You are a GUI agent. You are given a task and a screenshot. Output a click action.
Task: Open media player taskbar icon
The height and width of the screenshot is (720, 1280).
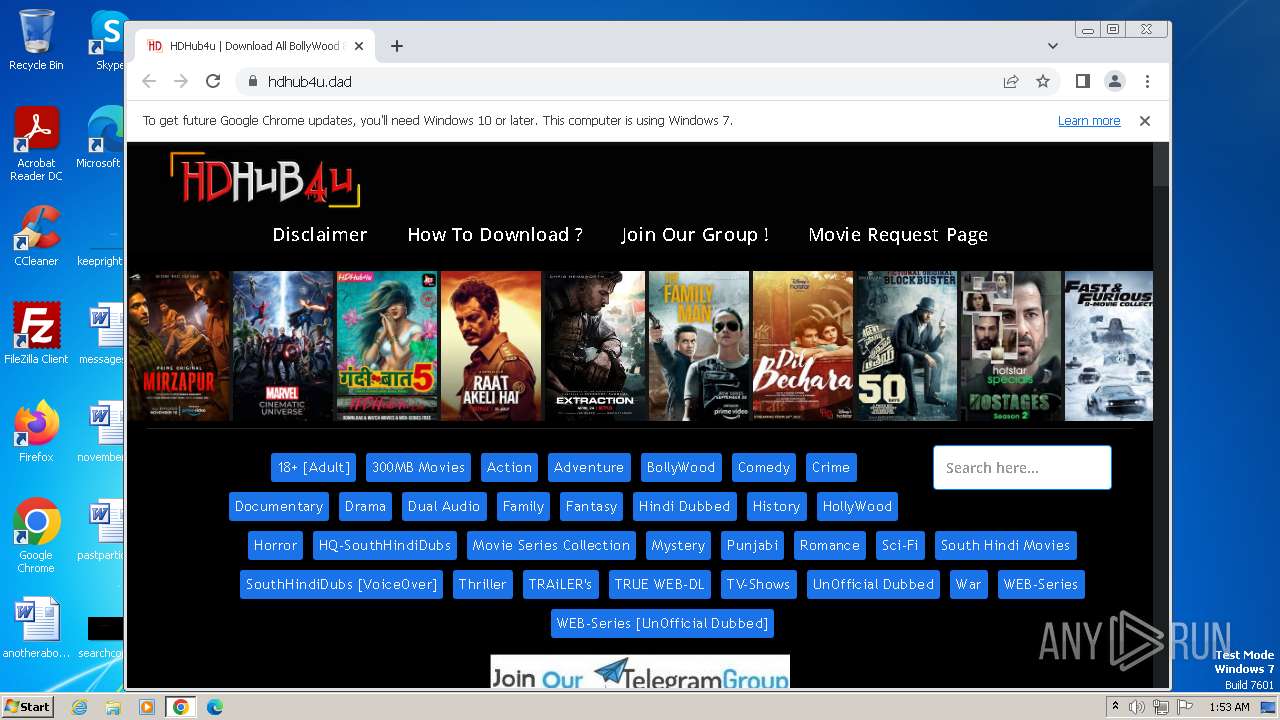pyautogui.click(x=147, y=707)
